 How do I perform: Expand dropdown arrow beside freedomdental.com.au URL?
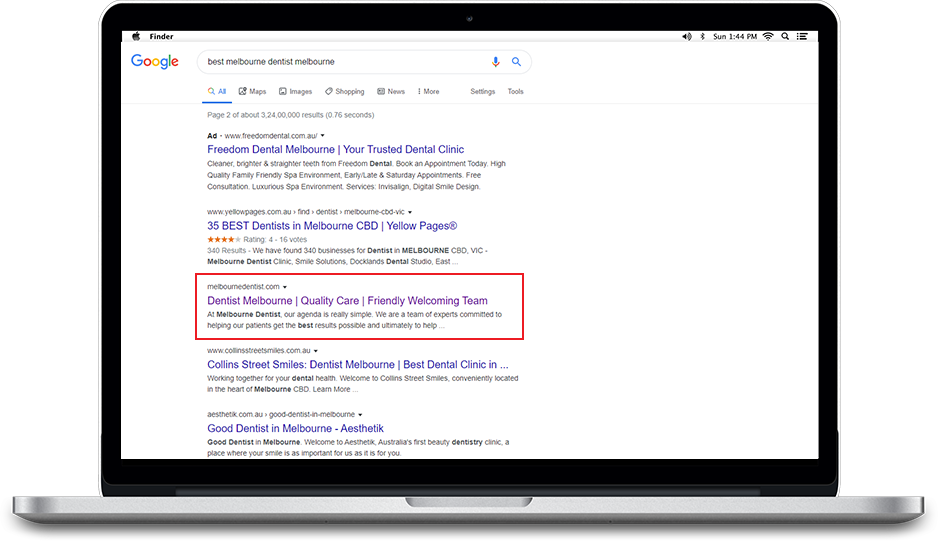[x=323, y=136]
